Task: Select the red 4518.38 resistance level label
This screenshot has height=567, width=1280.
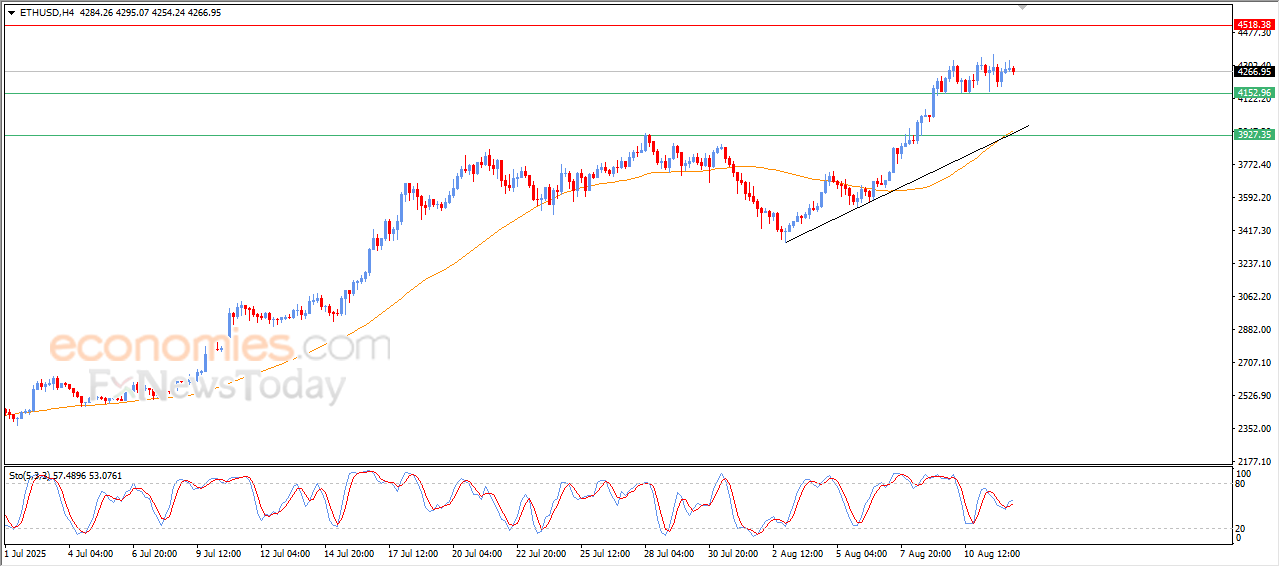Action: coord(1253,24)
